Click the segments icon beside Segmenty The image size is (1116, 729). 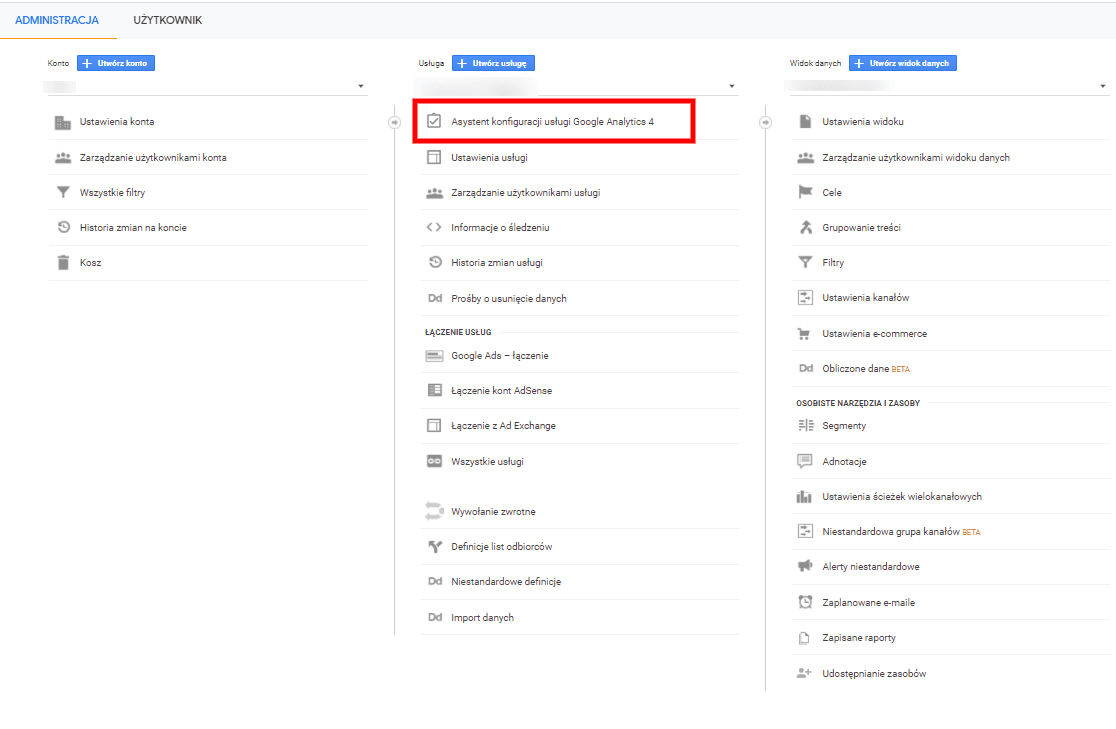(x=806, y=425)
